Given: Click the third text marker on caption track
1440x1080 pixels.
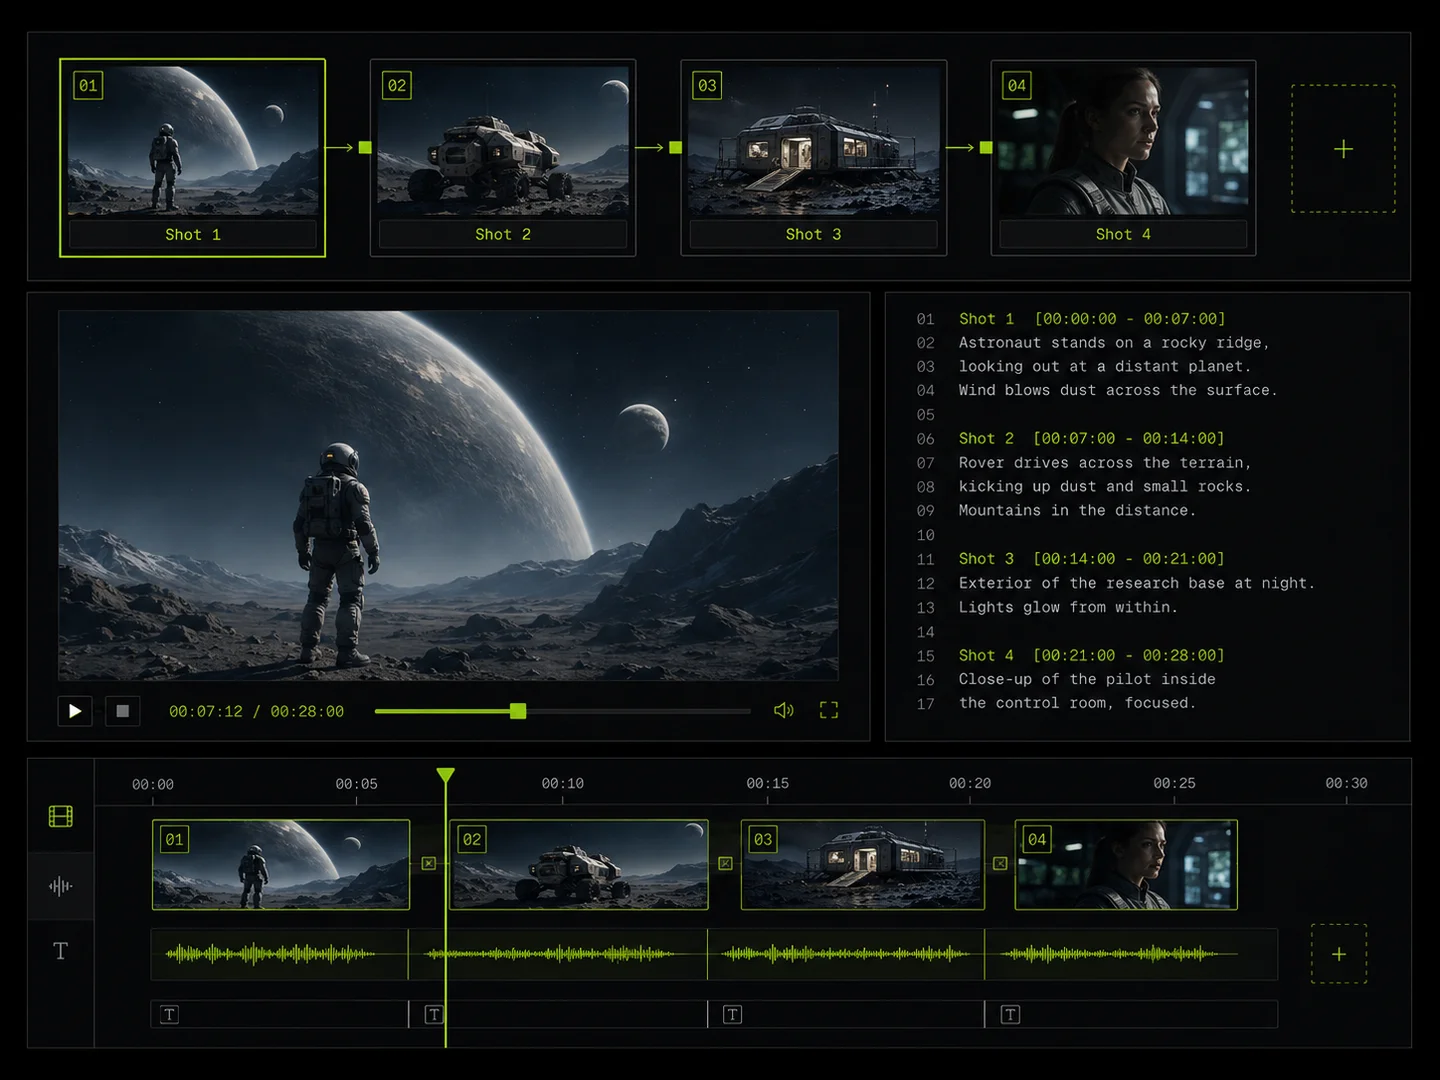Looking at the screenshot, I should click(x=733, y=1015).
